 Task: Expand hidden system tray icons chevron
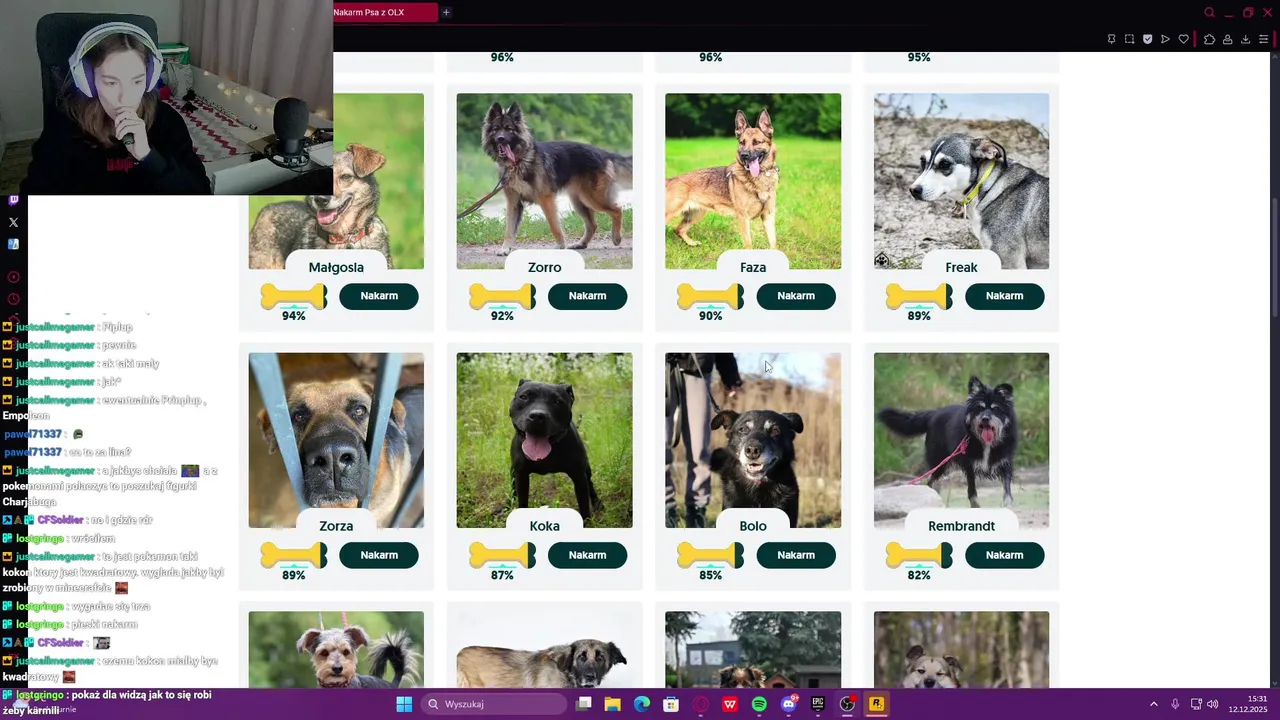click(1154, 704)
